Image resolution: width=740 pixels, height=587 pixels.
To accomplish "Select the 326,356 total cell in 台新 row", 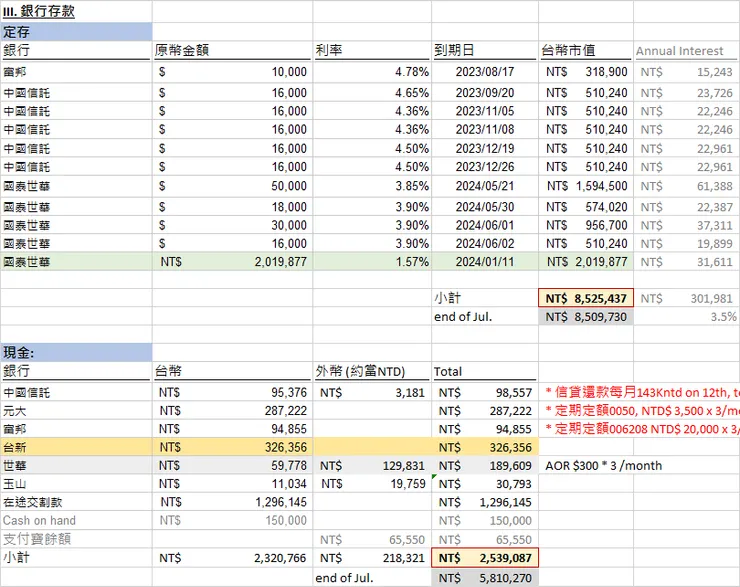I will [x=485, y=447].
